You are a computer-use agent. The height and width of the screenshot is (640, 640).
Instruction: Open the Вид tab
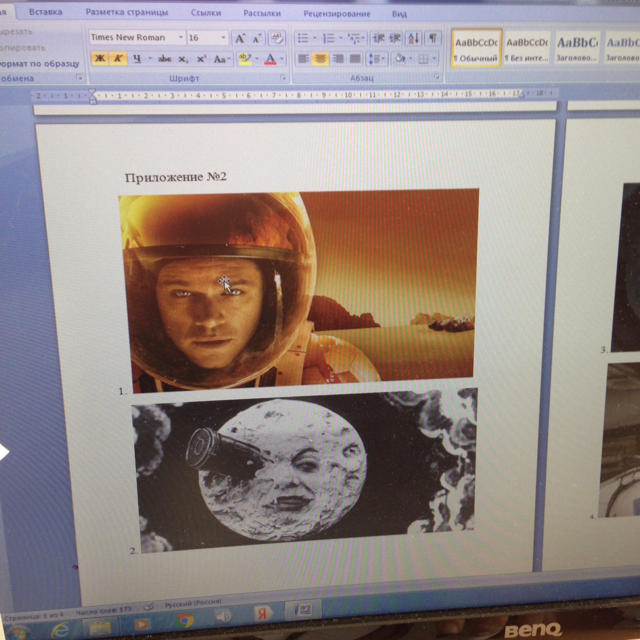point(399,14)
